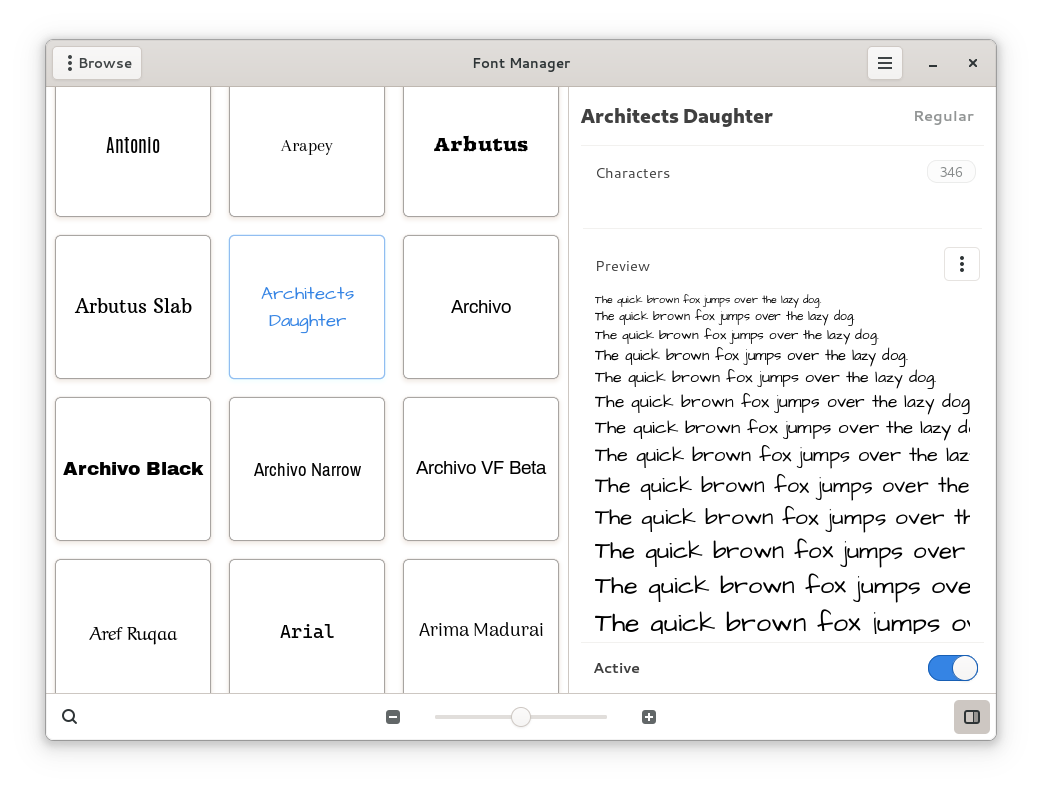Image resolution: width=1042 pixels, height=792 pixels.
Task: Click the zoom in plus icon
Action: pos(649,717)
